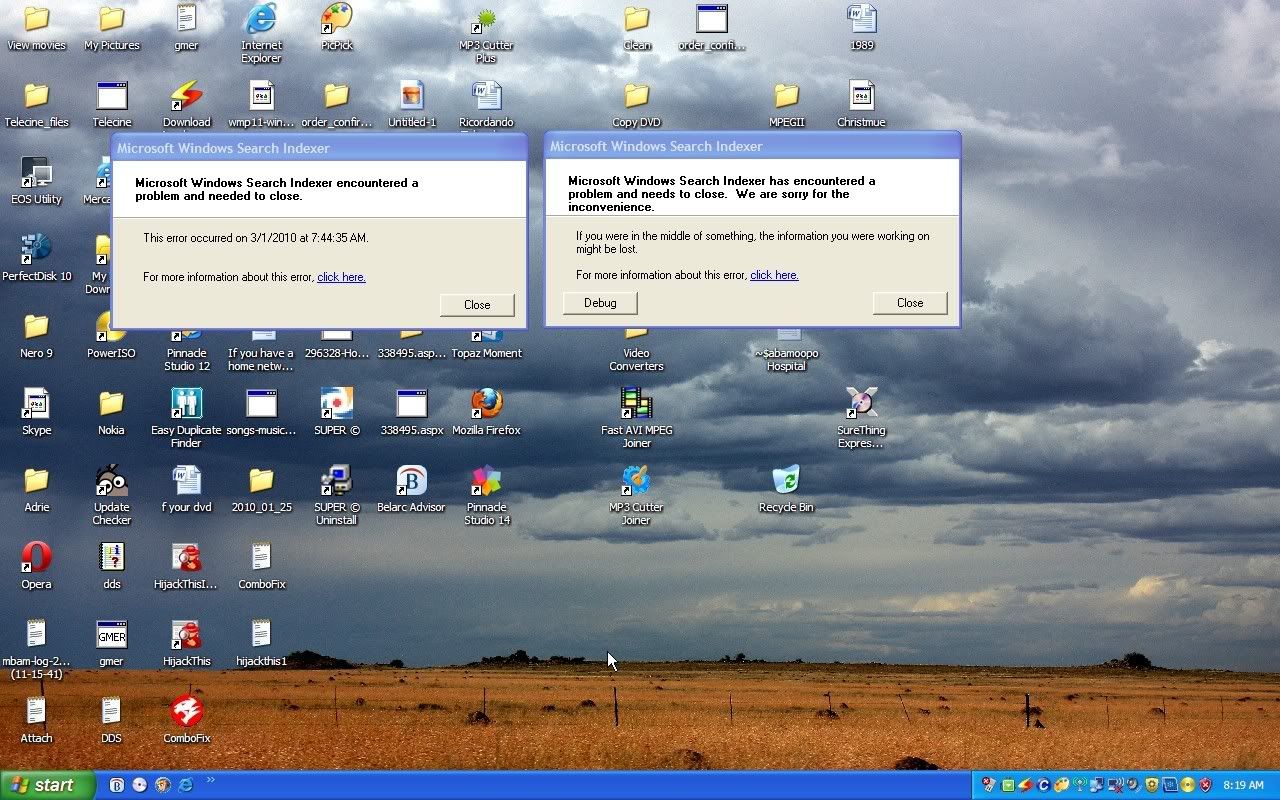Run SUPER © Uninstall
This screenshot has height=800, width=1280.
[336, 494]
